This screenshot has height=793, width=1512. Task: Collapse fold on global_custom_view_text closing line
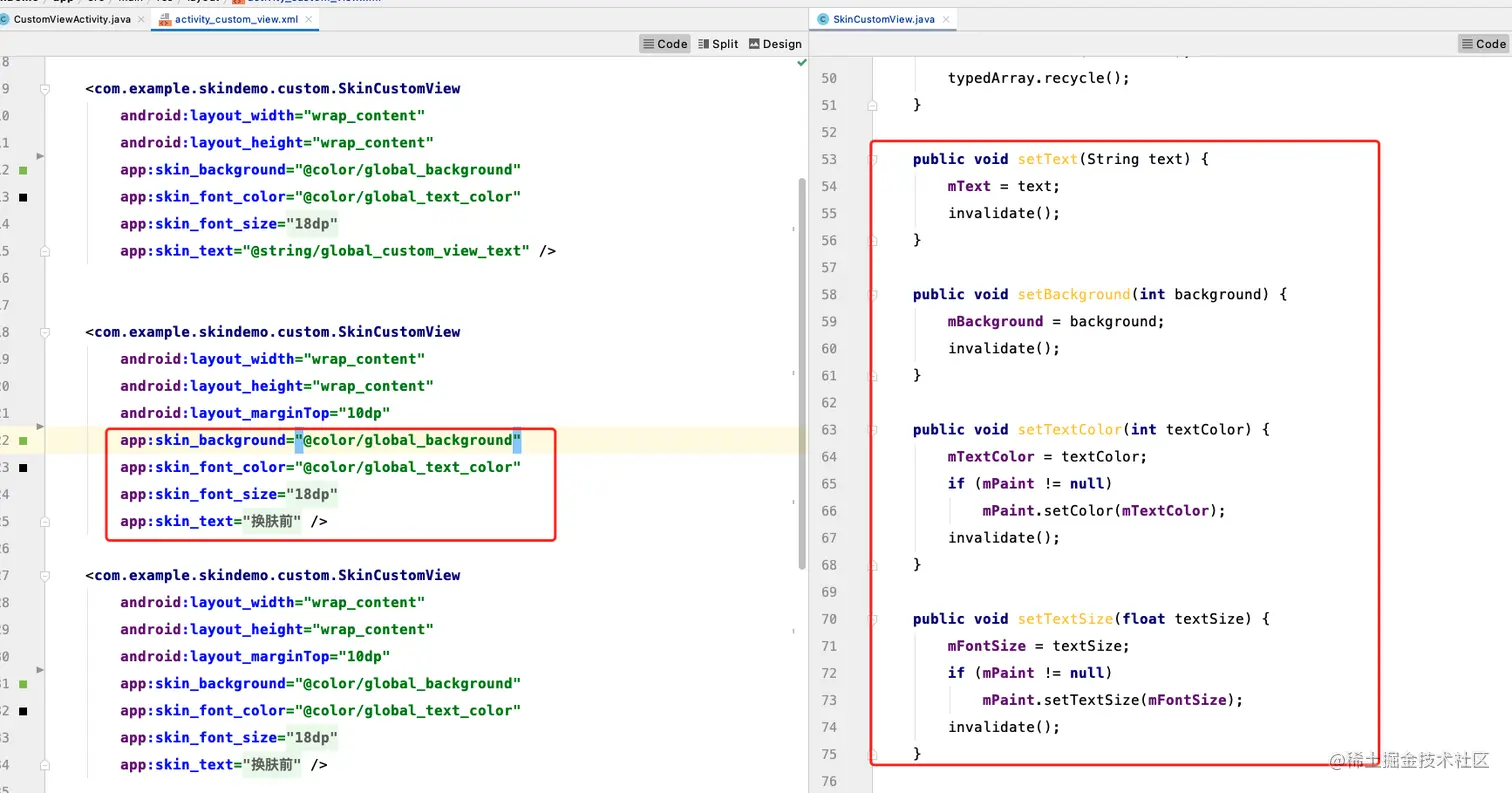45,251
